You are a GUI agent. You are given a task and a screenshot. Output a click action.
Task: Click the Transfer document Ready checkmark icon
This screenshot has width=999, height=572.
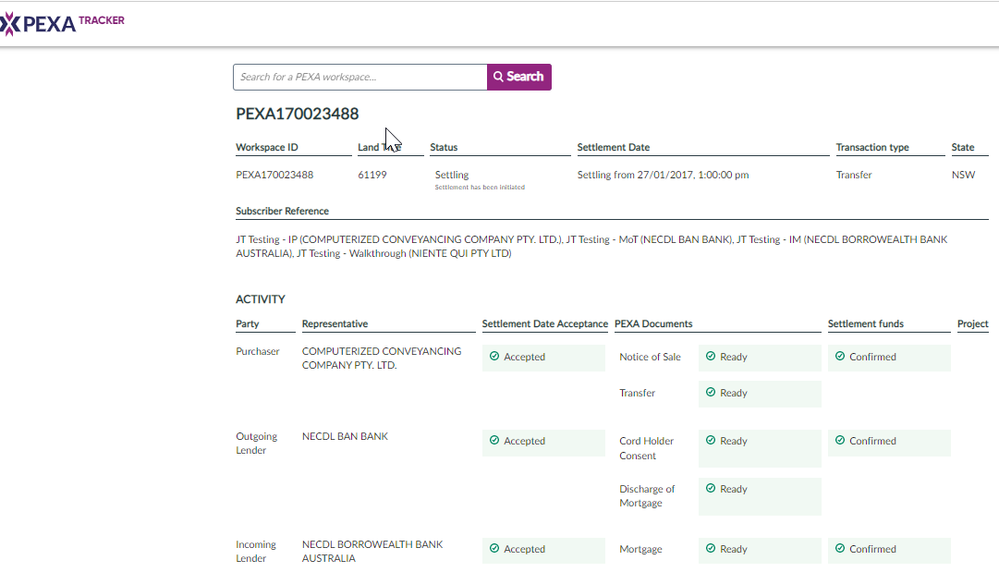pyautogui.click(x=710, y=393)
